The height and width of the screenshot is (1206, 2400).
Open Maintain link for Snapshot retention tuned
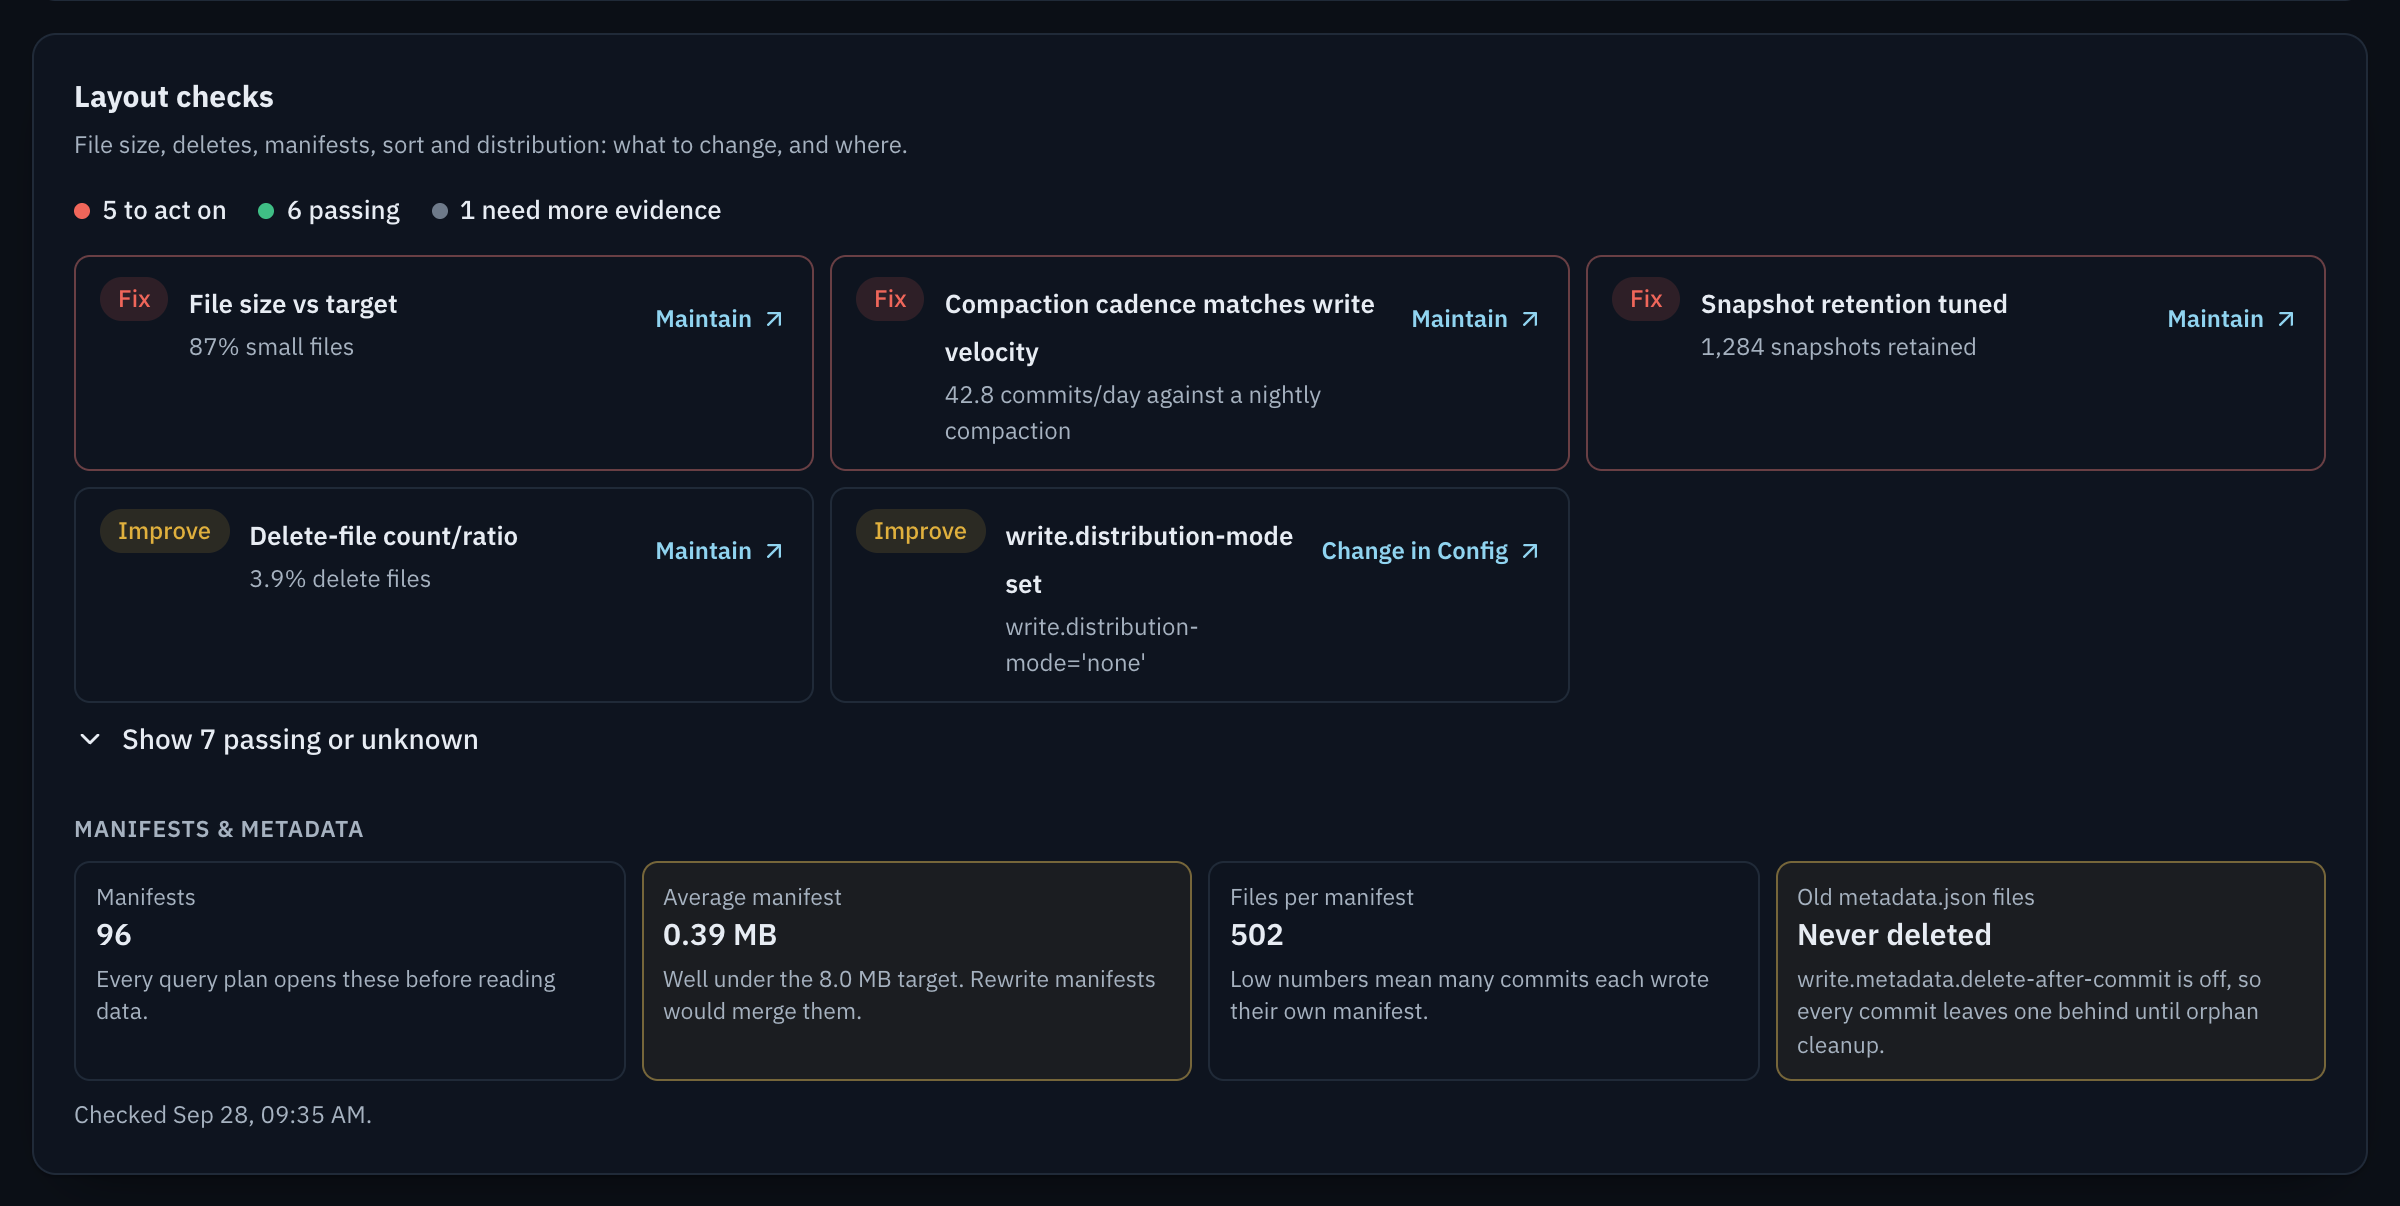pyautogui.click(x=2231, y=319)
